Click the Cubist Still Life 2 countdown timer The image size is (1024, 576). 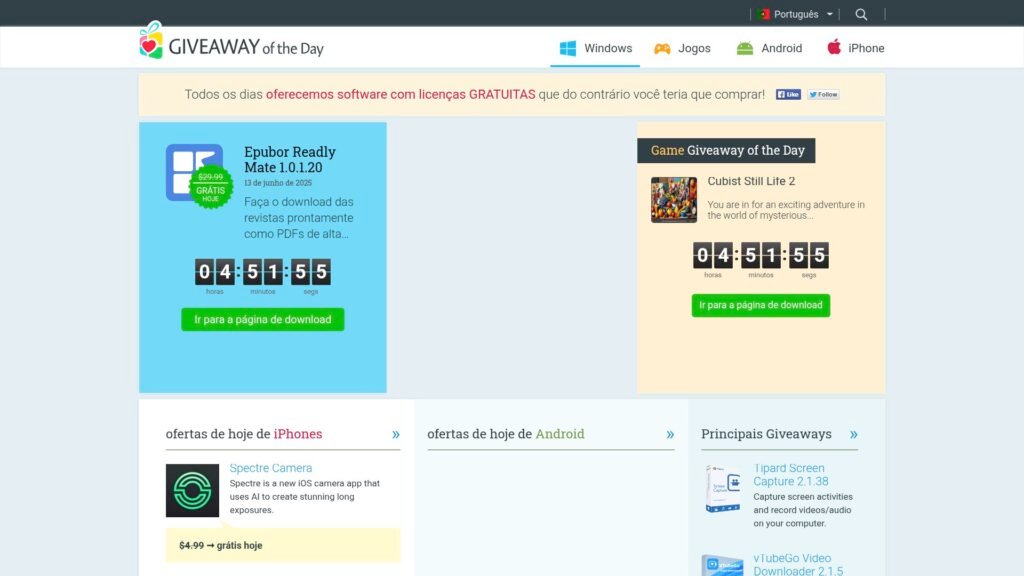761,259
